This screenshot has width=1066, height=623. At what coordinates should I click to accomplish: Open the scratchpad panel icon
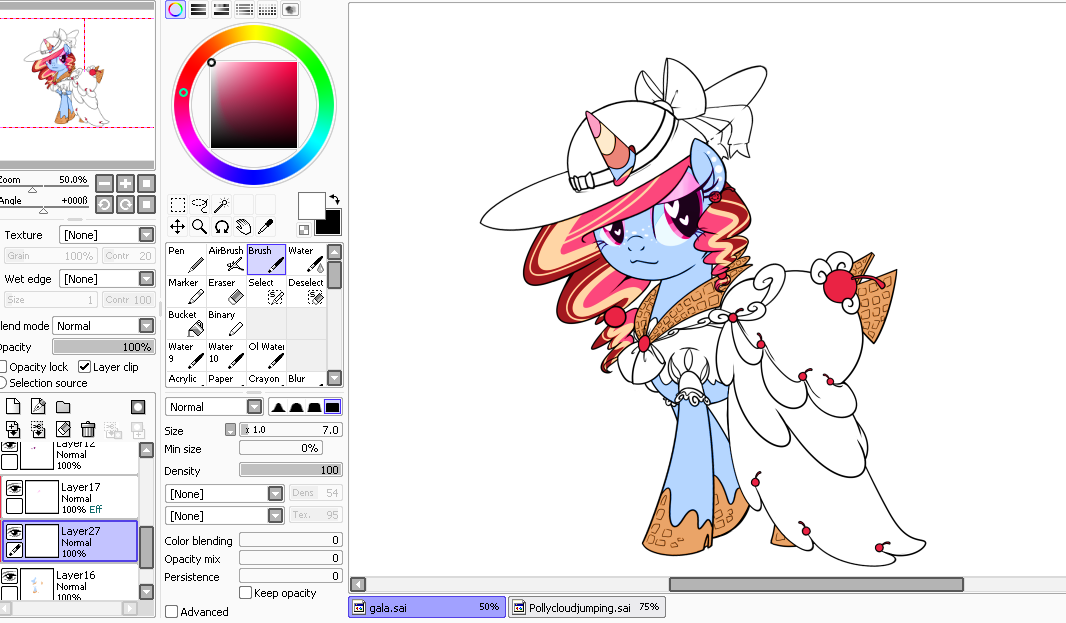pos(291,10)
